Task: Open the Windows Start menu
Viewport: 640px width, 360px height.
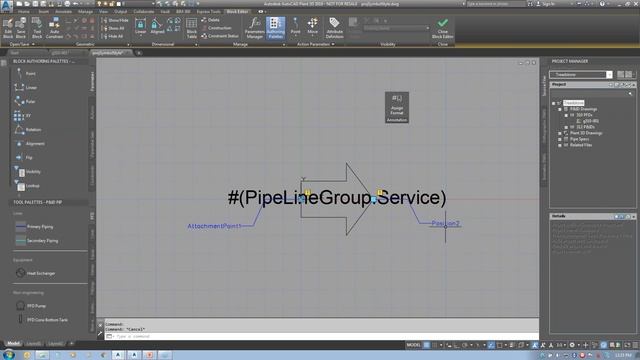Action: [x=9, y=355]
